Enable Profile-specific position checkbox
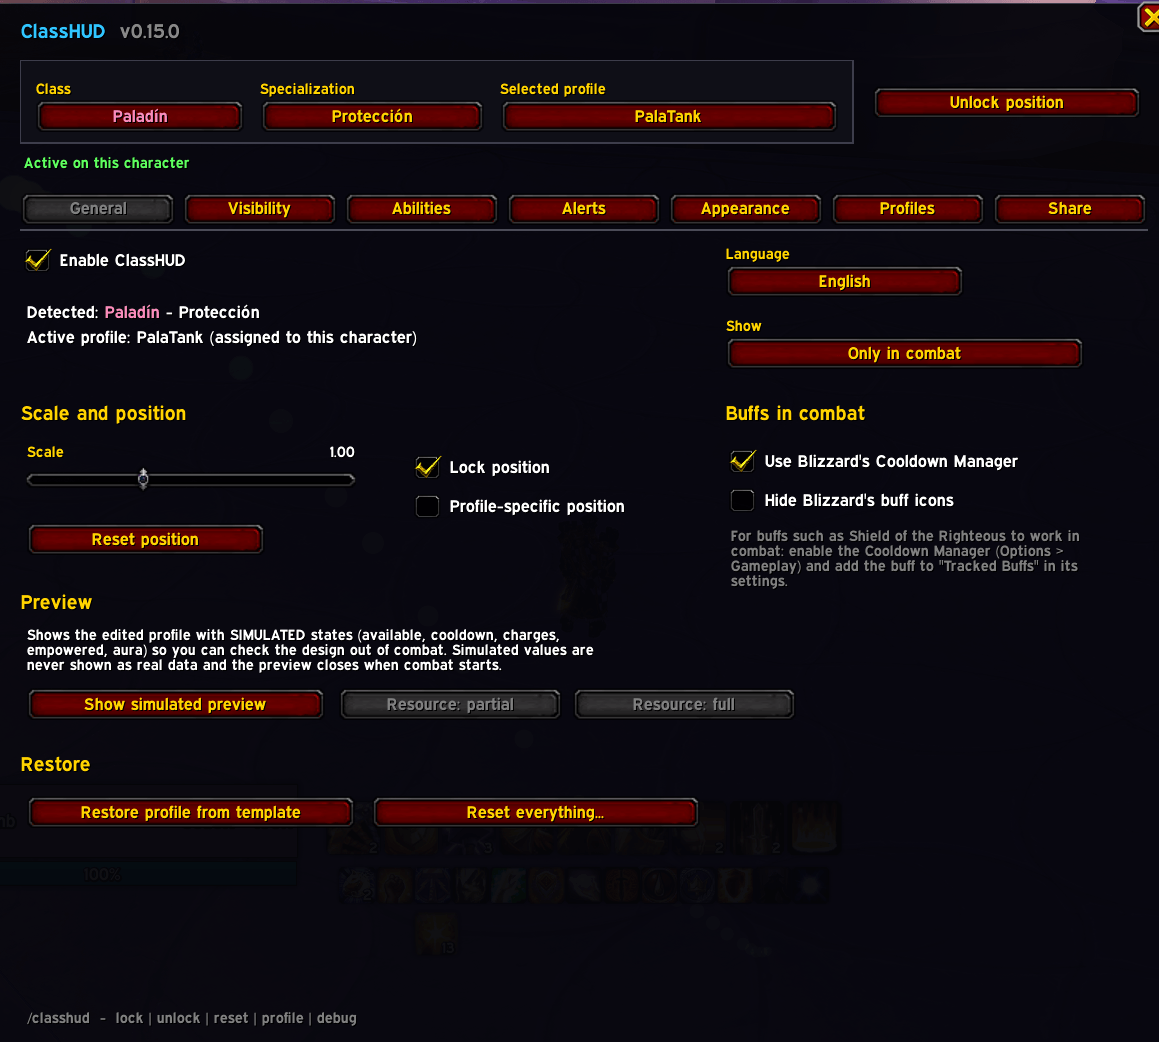The width and height of the screenshot is (1159, 1042). tap(427, 506)
